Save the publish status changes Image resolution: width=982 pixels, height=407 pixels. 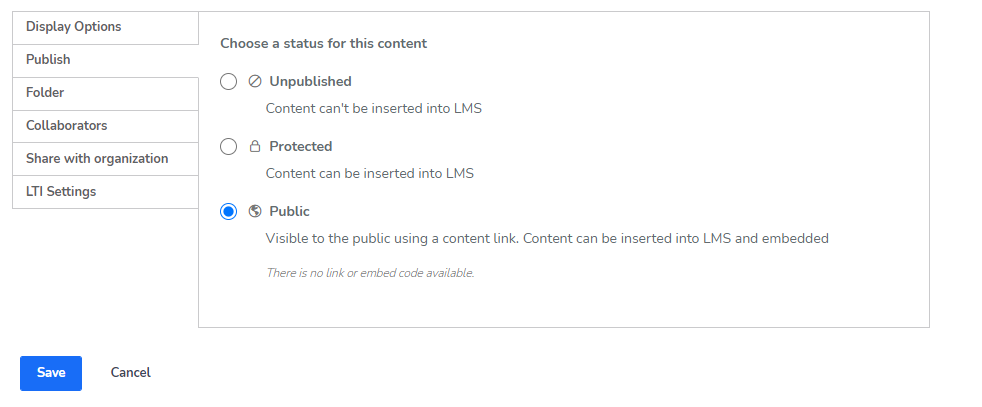pyautogui.click(x=51, y=373)
